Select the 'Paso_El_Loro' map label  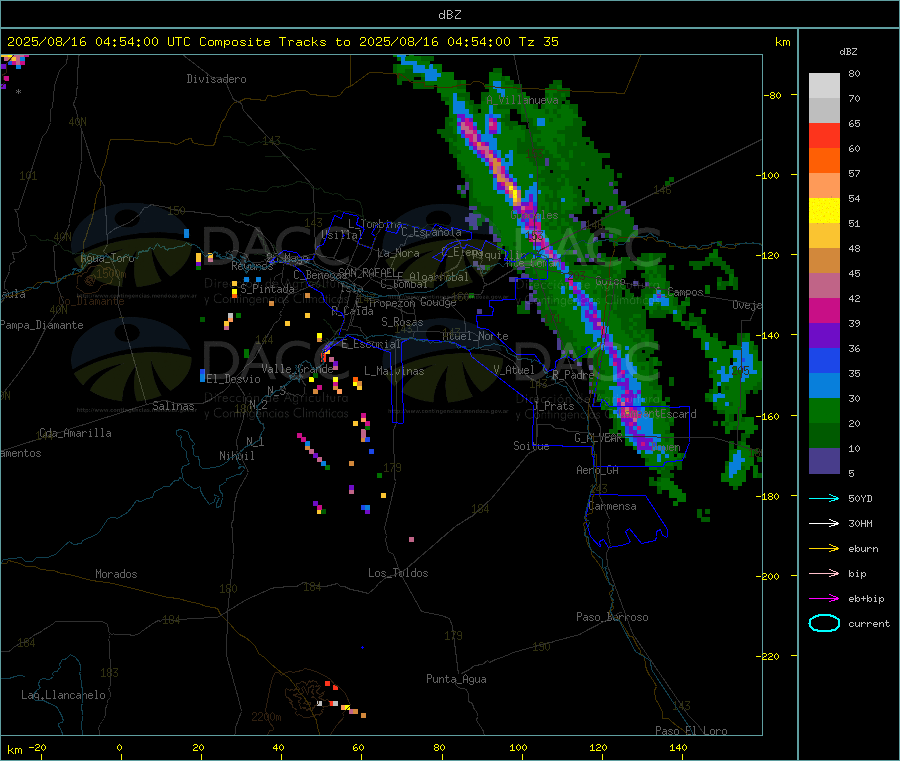point(691,731)
